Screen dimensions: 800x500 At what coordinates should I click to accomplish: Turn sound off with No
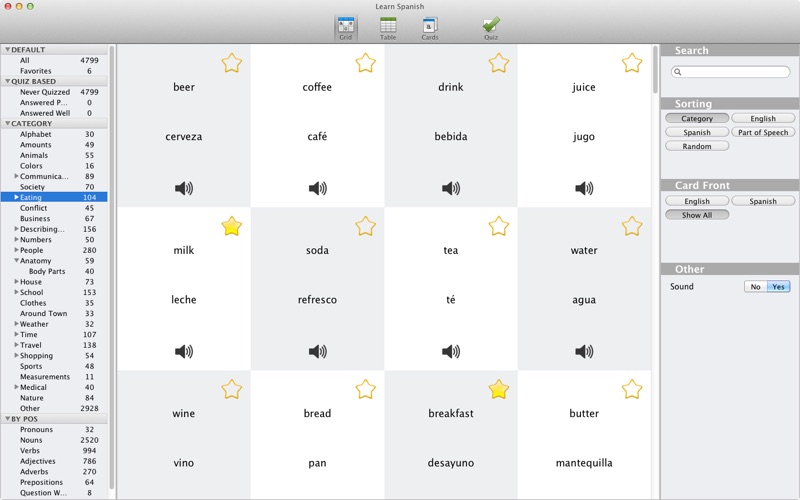click(x=756, y=287)
